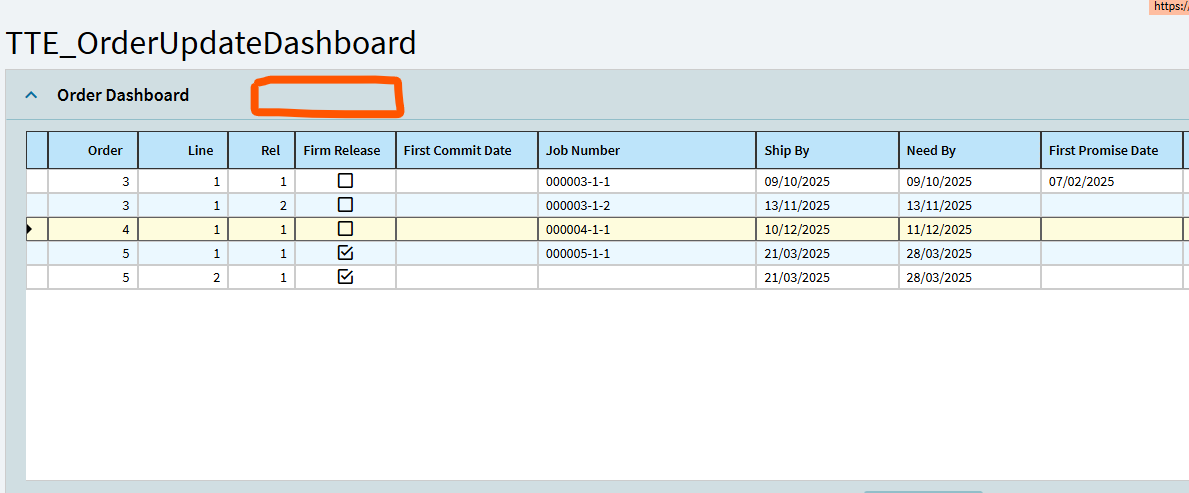Click the Order Dashboard panel title

123,96
